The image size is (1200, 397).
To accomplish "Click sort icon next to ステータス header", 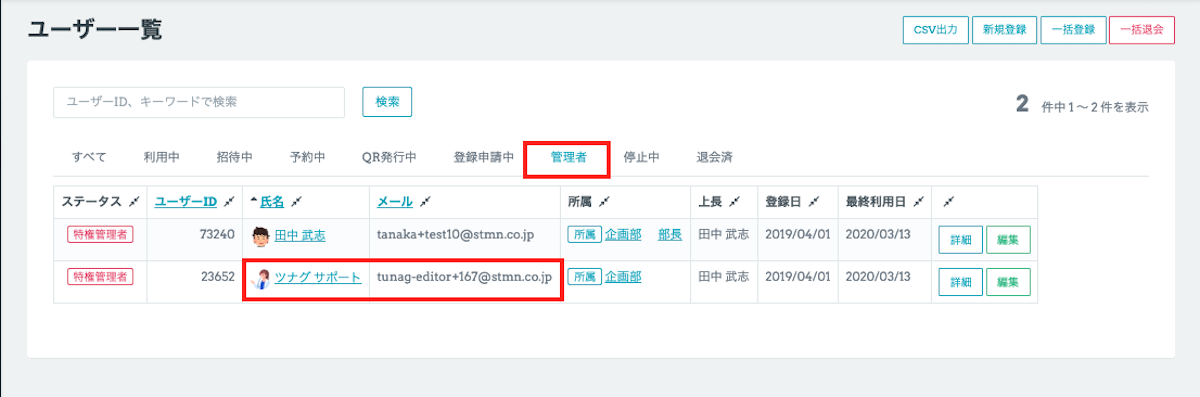I will click(x=134, y=202).
